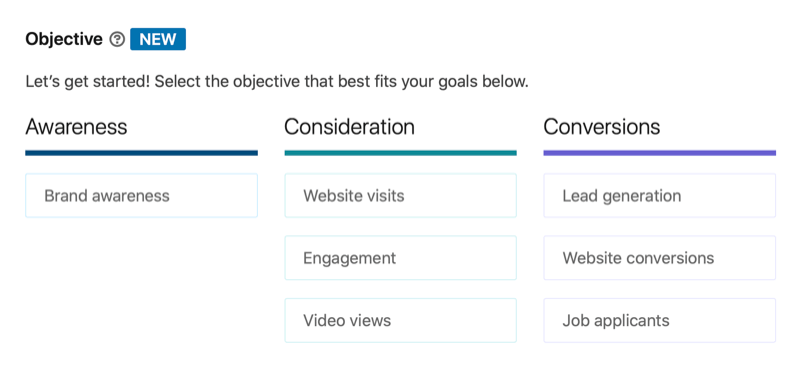Select the Brand awareness objective
800x368 pixels.
(x=141, y=195)
